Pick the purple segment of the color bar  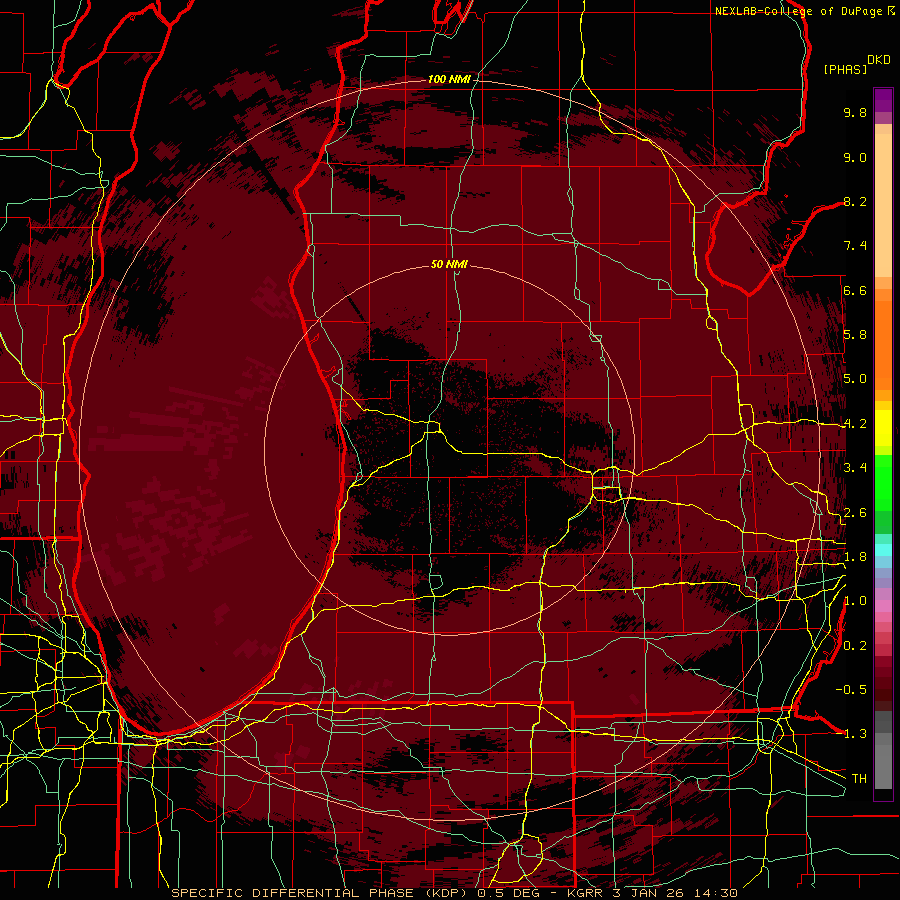pos(883,101)
